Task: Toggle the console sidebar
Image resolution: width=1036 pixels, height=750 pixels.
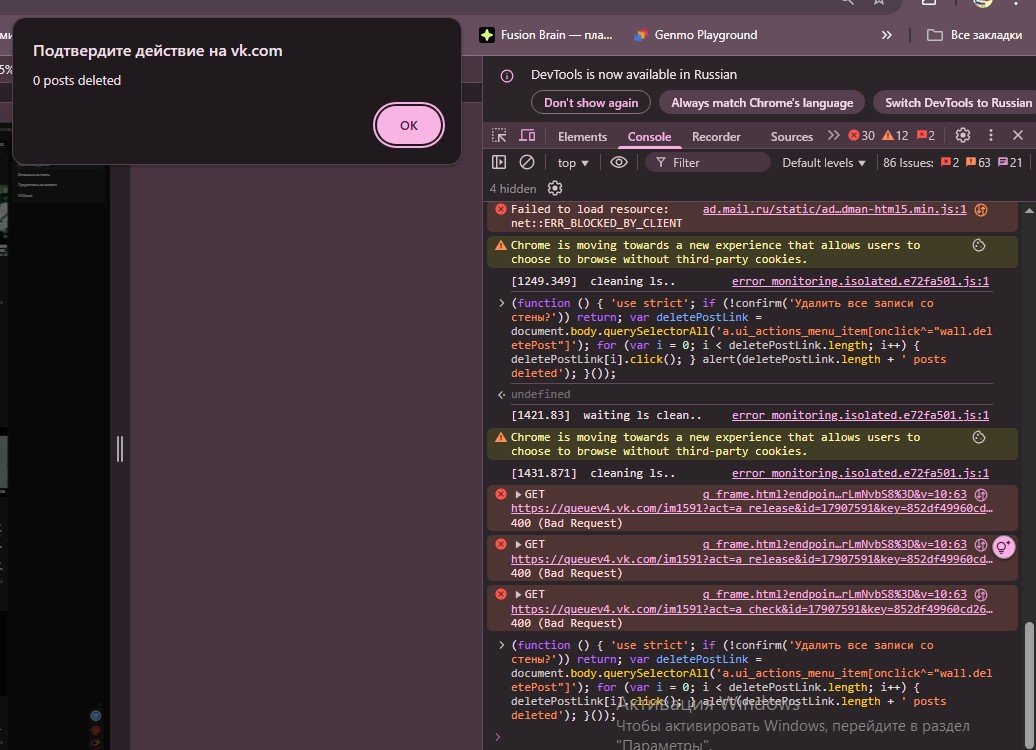Action: click(499, 162)
